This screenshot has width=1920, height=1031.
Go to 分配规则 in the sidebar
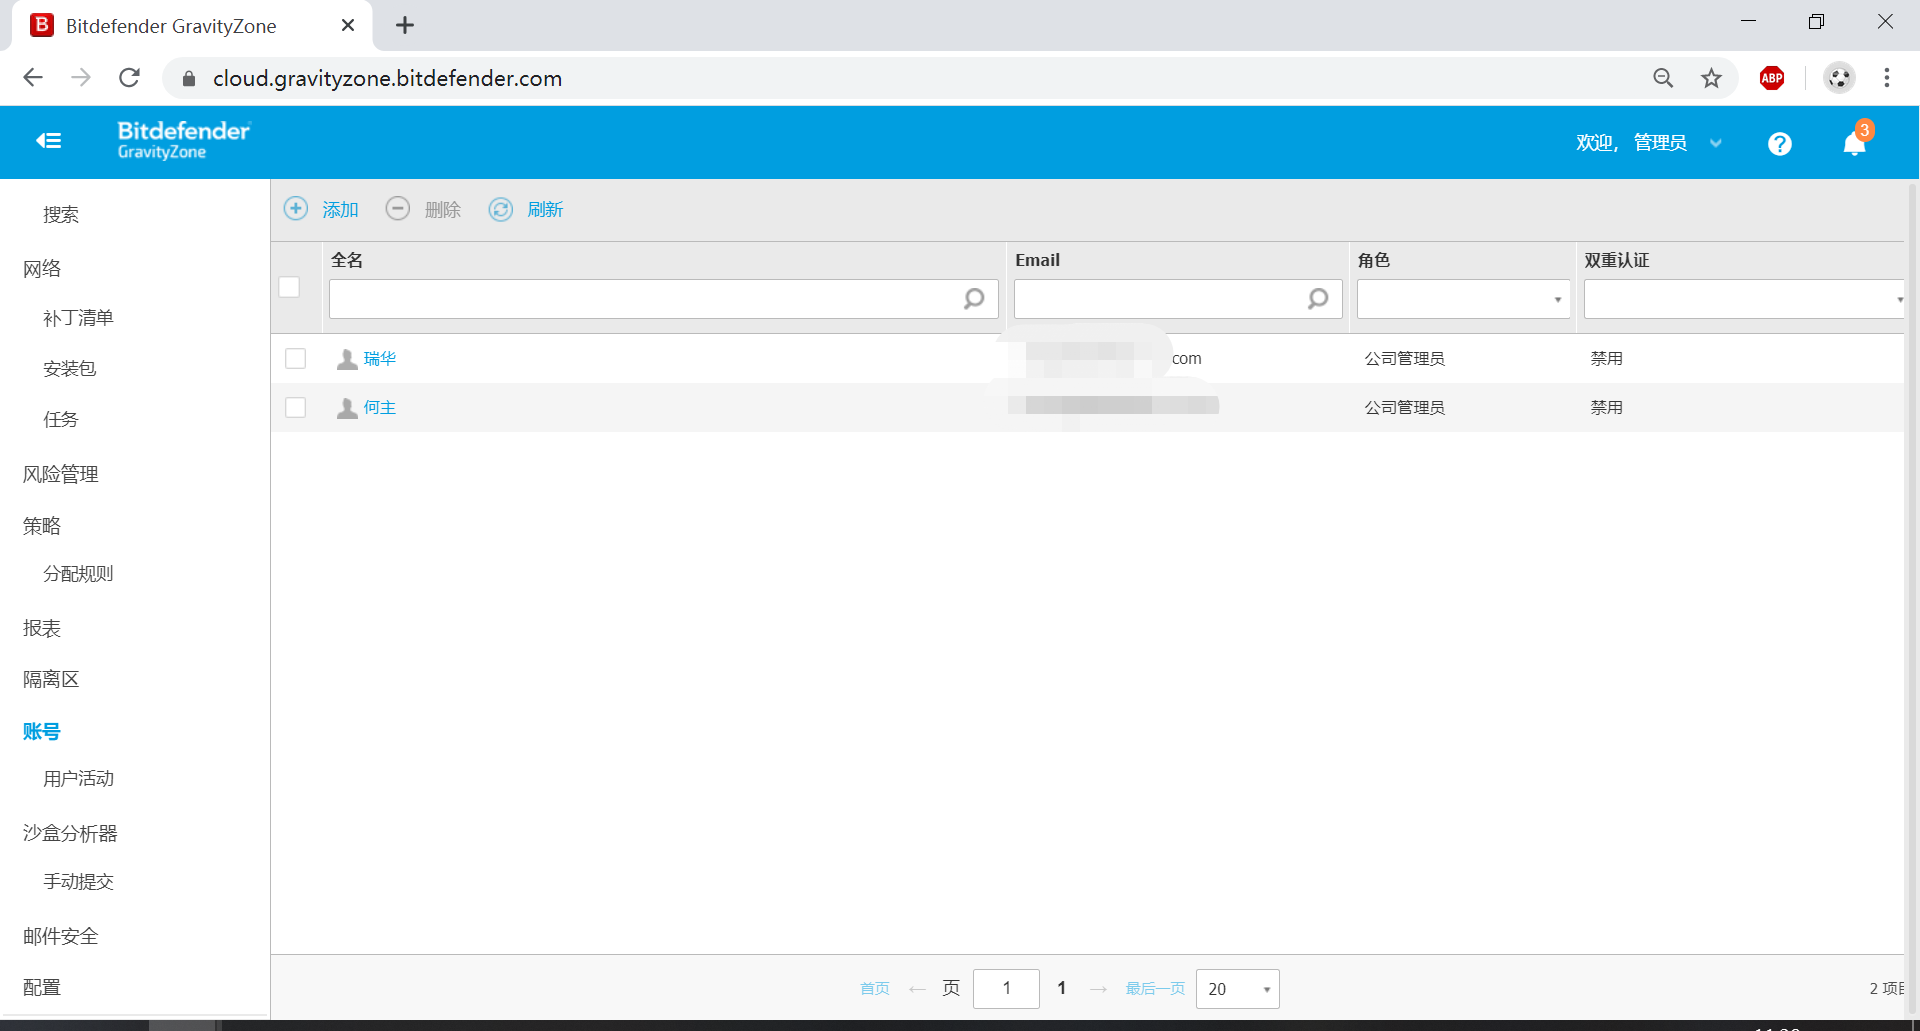coord(78,574)
